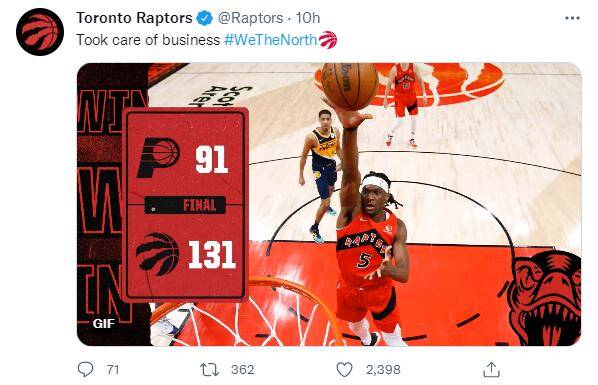Click the retweet arrows icon
This screenshot has width=598, height=385.
click(x=209, y=369)
